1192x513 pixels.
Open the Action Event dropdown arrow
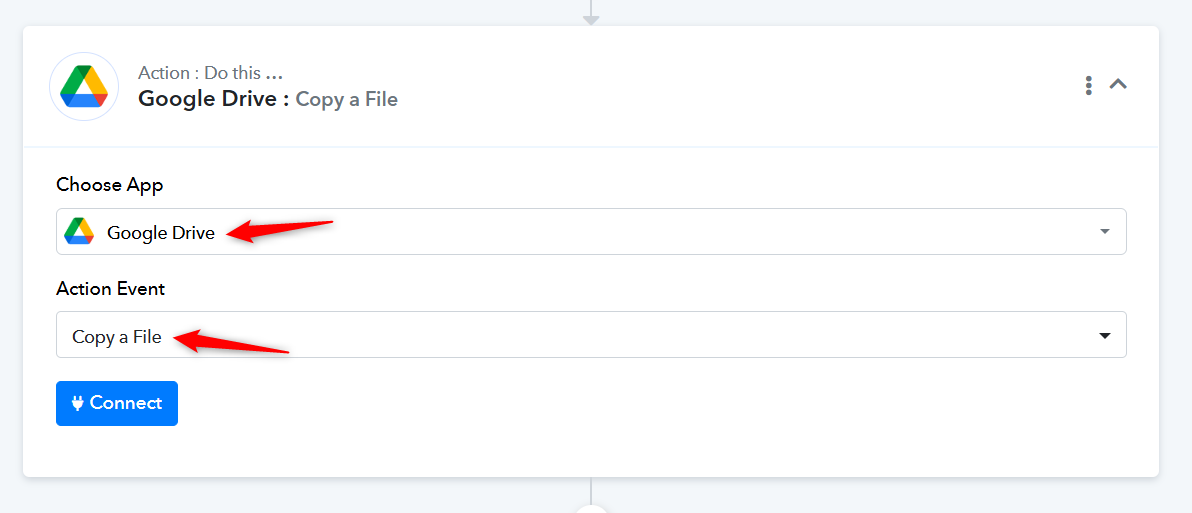coord(1105,336)
